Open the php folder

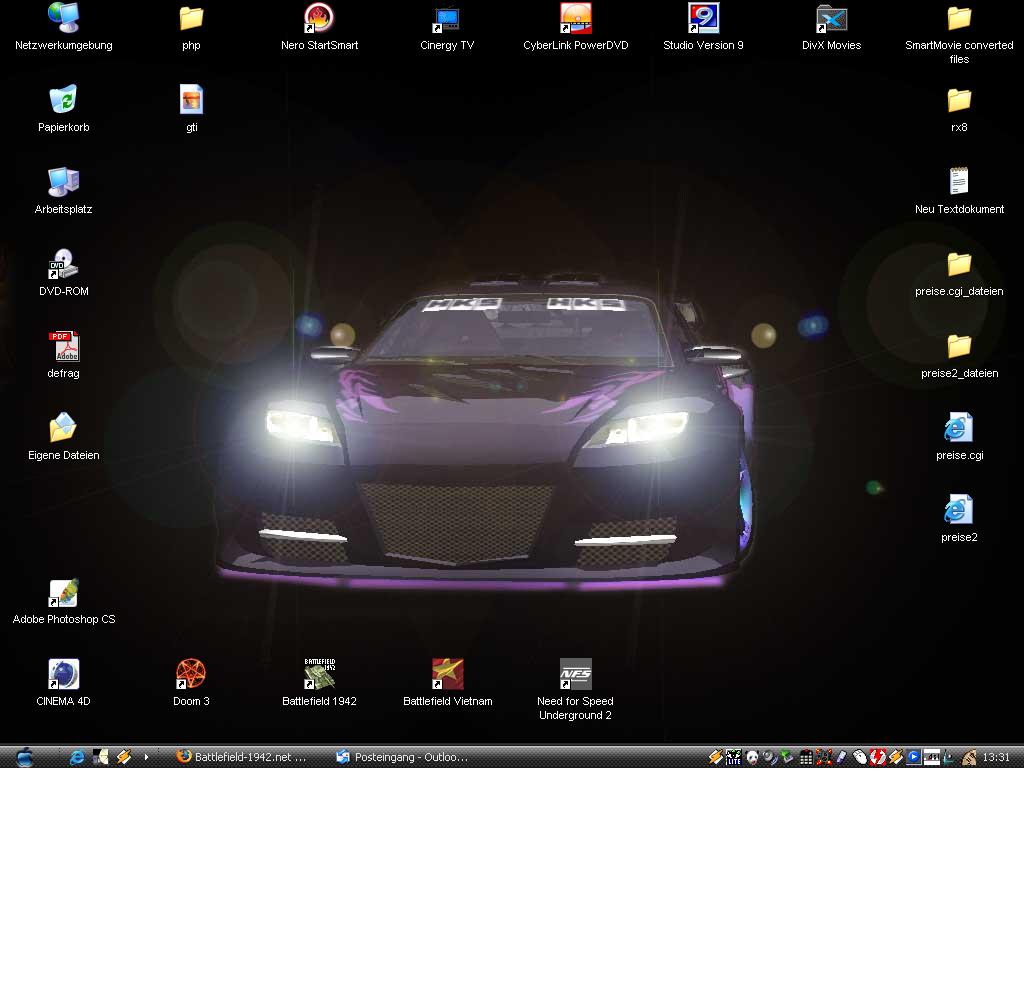tap(191, 27)
